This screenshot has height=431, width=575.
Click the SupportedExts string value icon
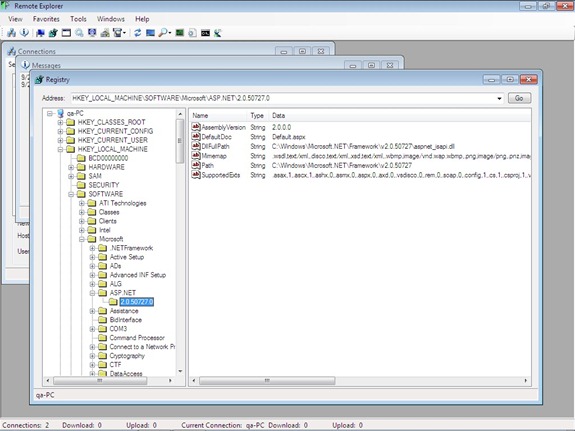[x=196, y=175]
